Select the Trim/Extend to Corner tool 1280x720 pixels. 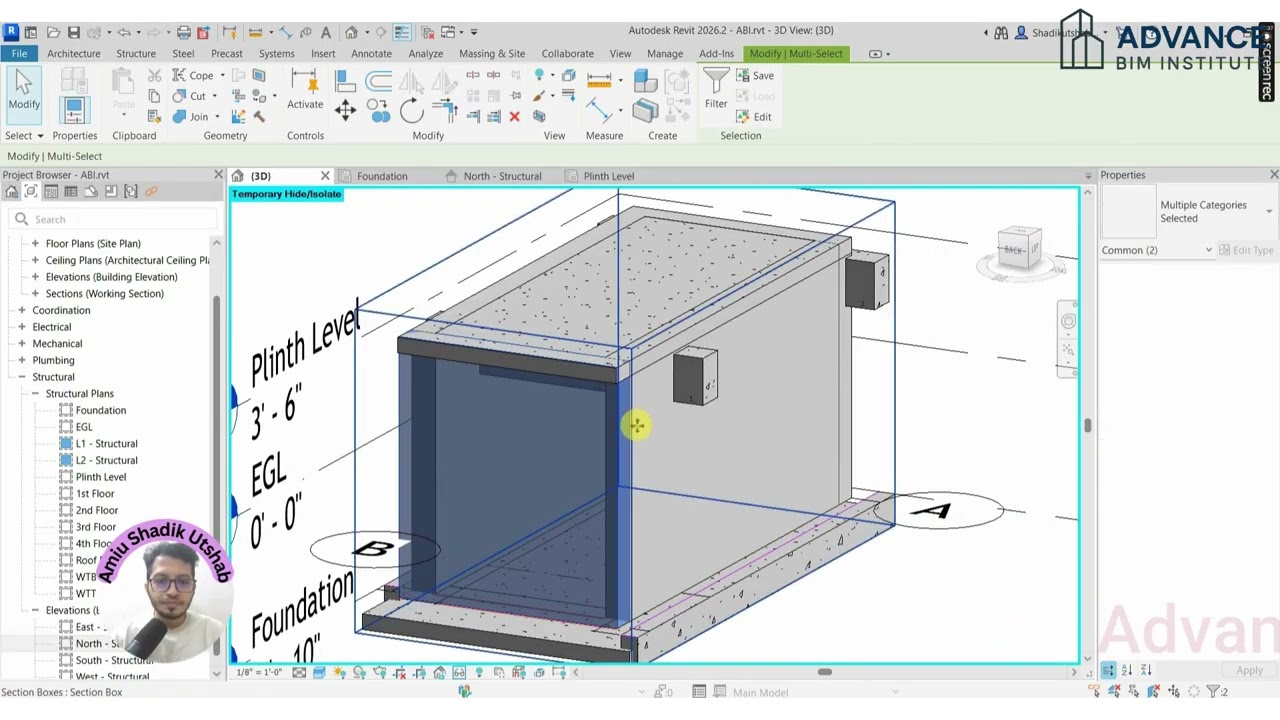[x=445, y=110]
